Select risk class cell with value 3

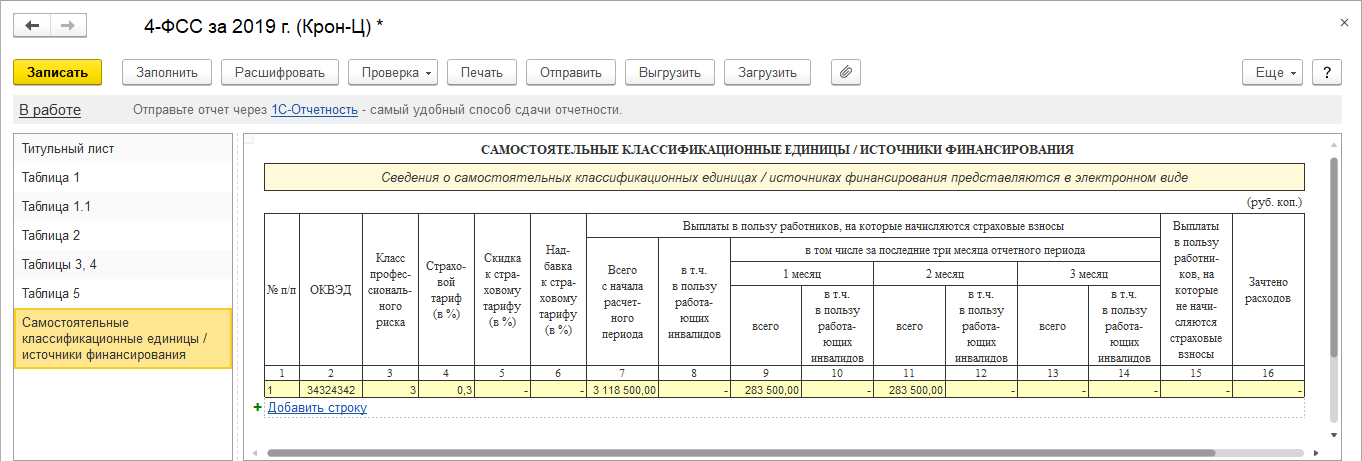pyautogui.click(x=390, y=390)
